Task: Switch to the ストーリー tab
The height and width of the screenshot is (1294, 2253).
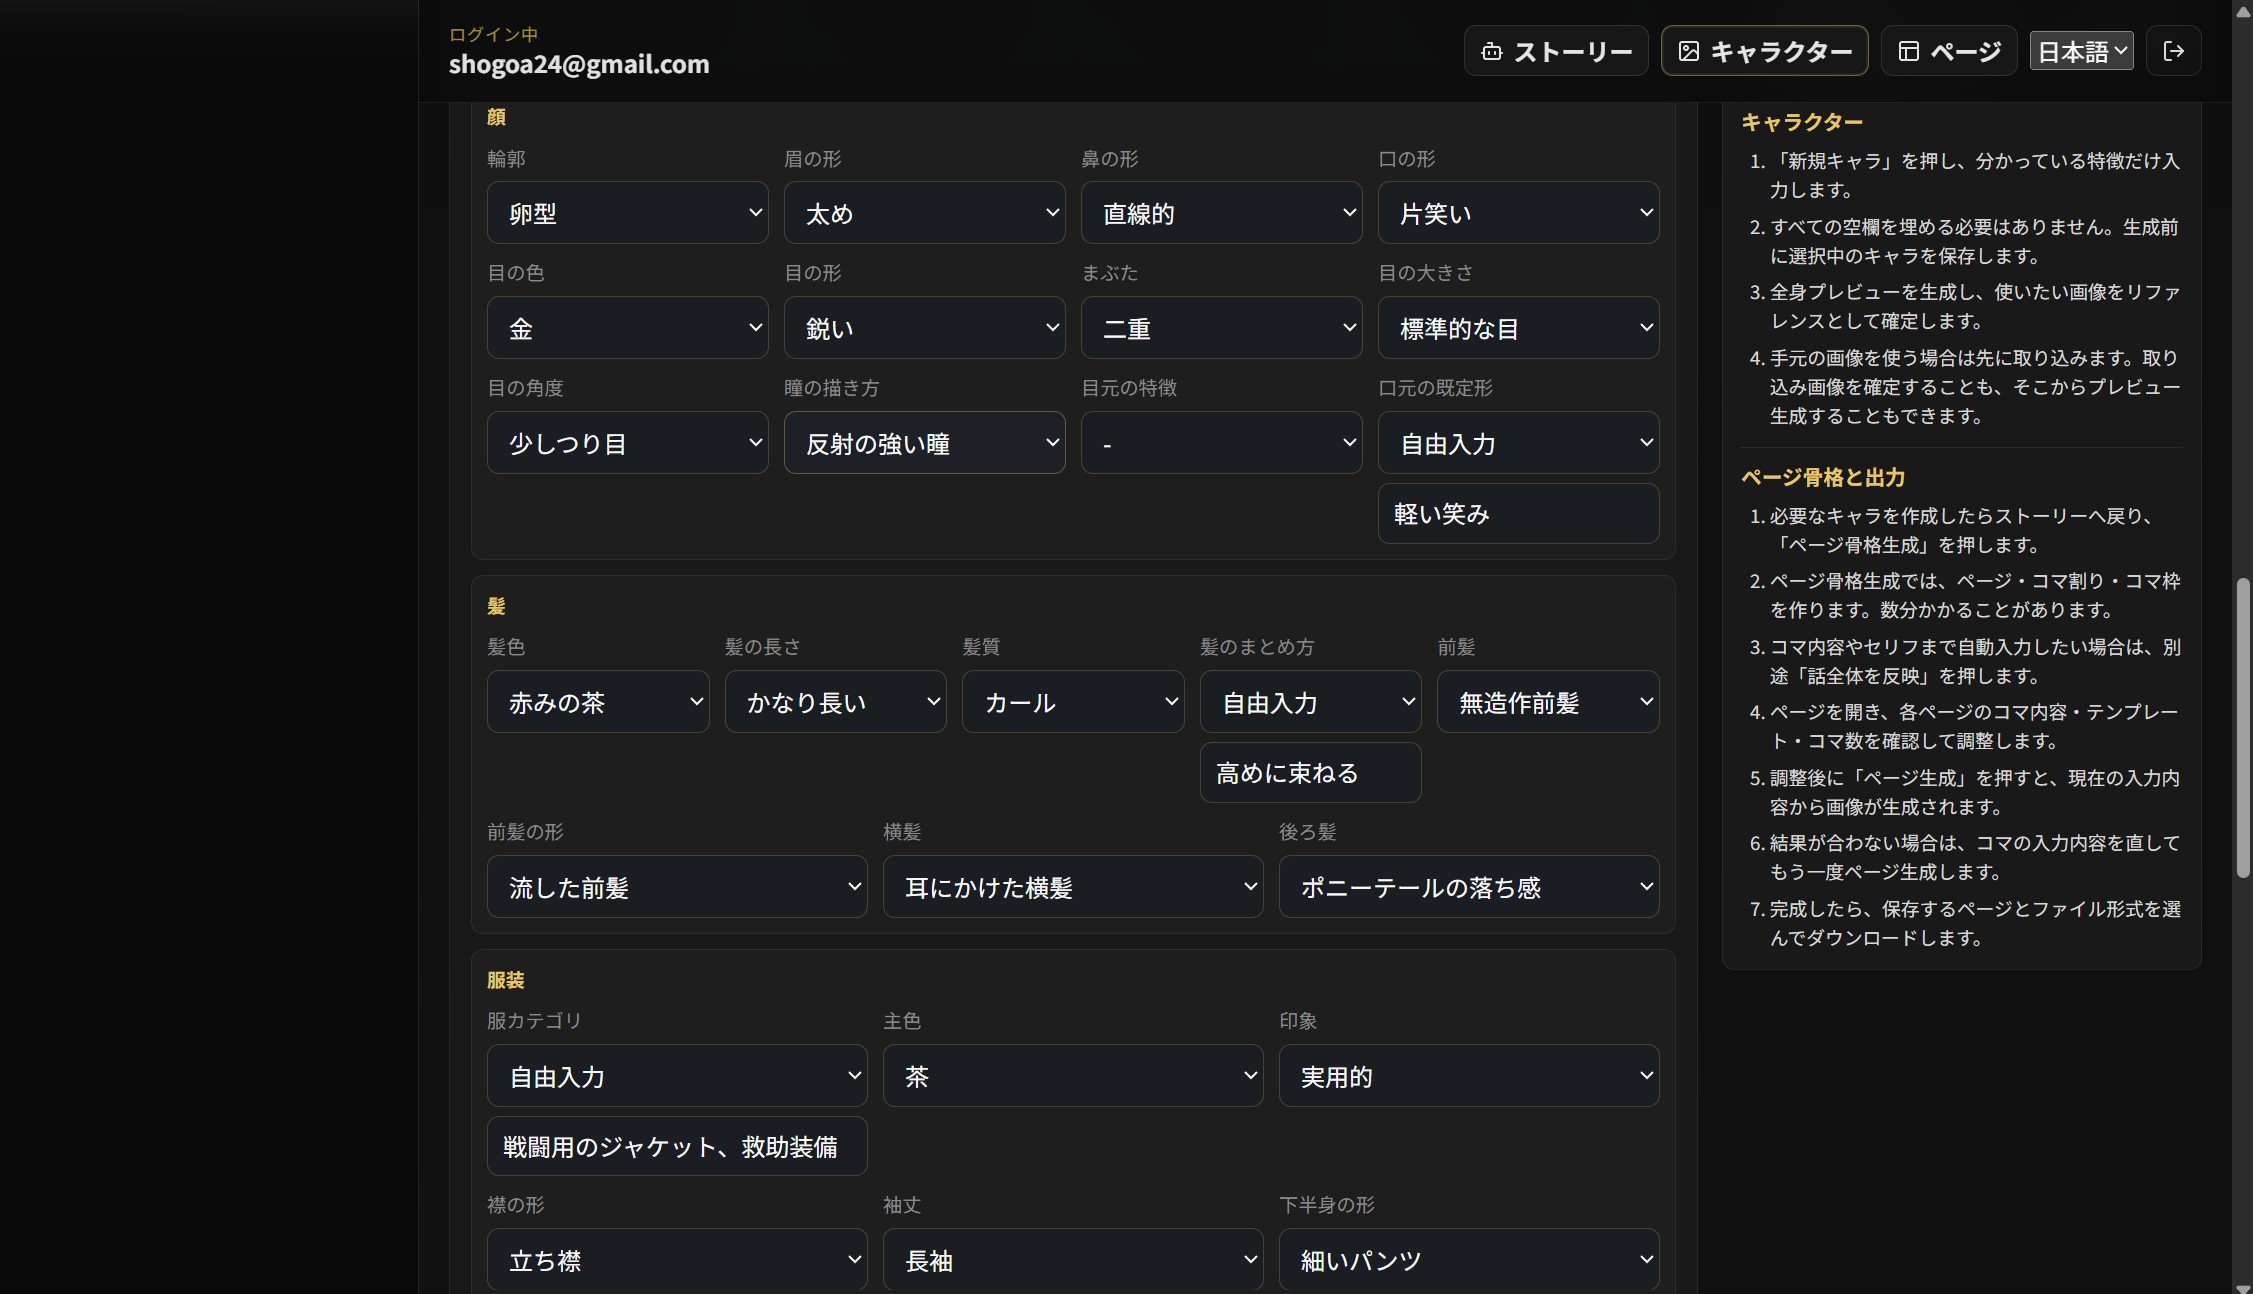Action: pyautogui.click(x=1556, y=51)
